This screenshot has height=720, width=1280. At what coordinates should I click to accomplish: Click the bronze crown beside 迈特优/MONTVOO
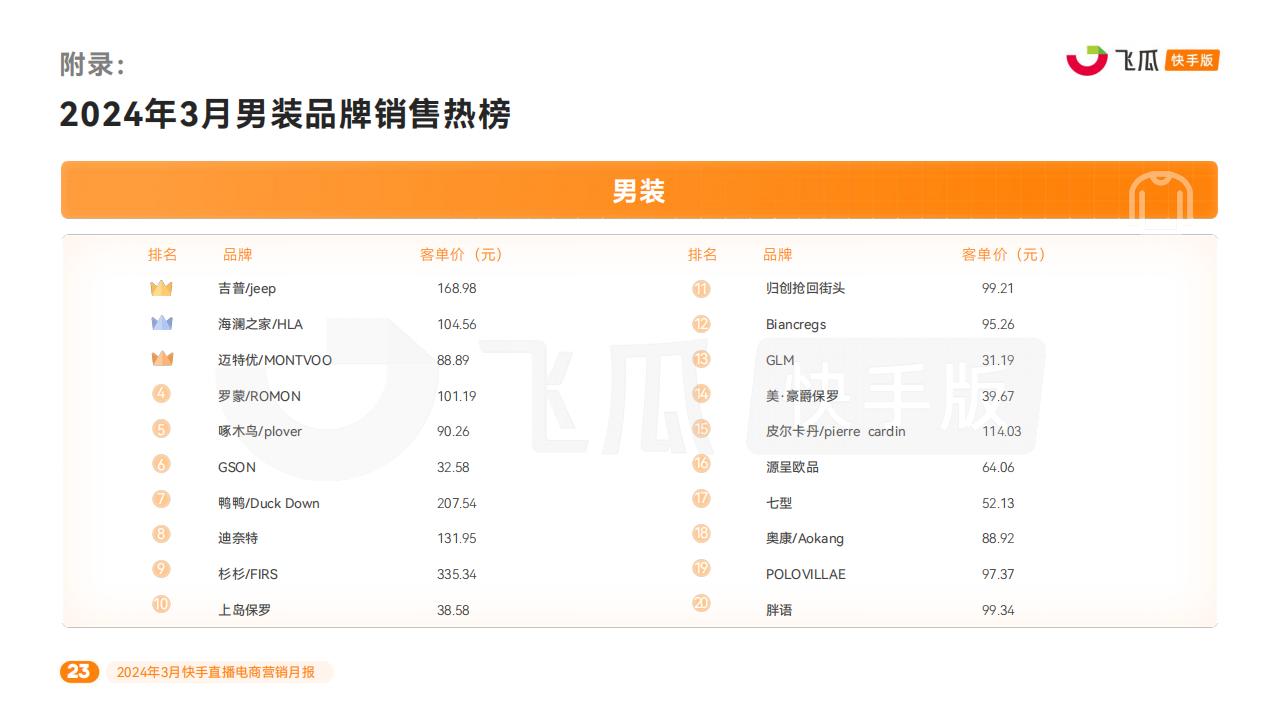point(161,359)
